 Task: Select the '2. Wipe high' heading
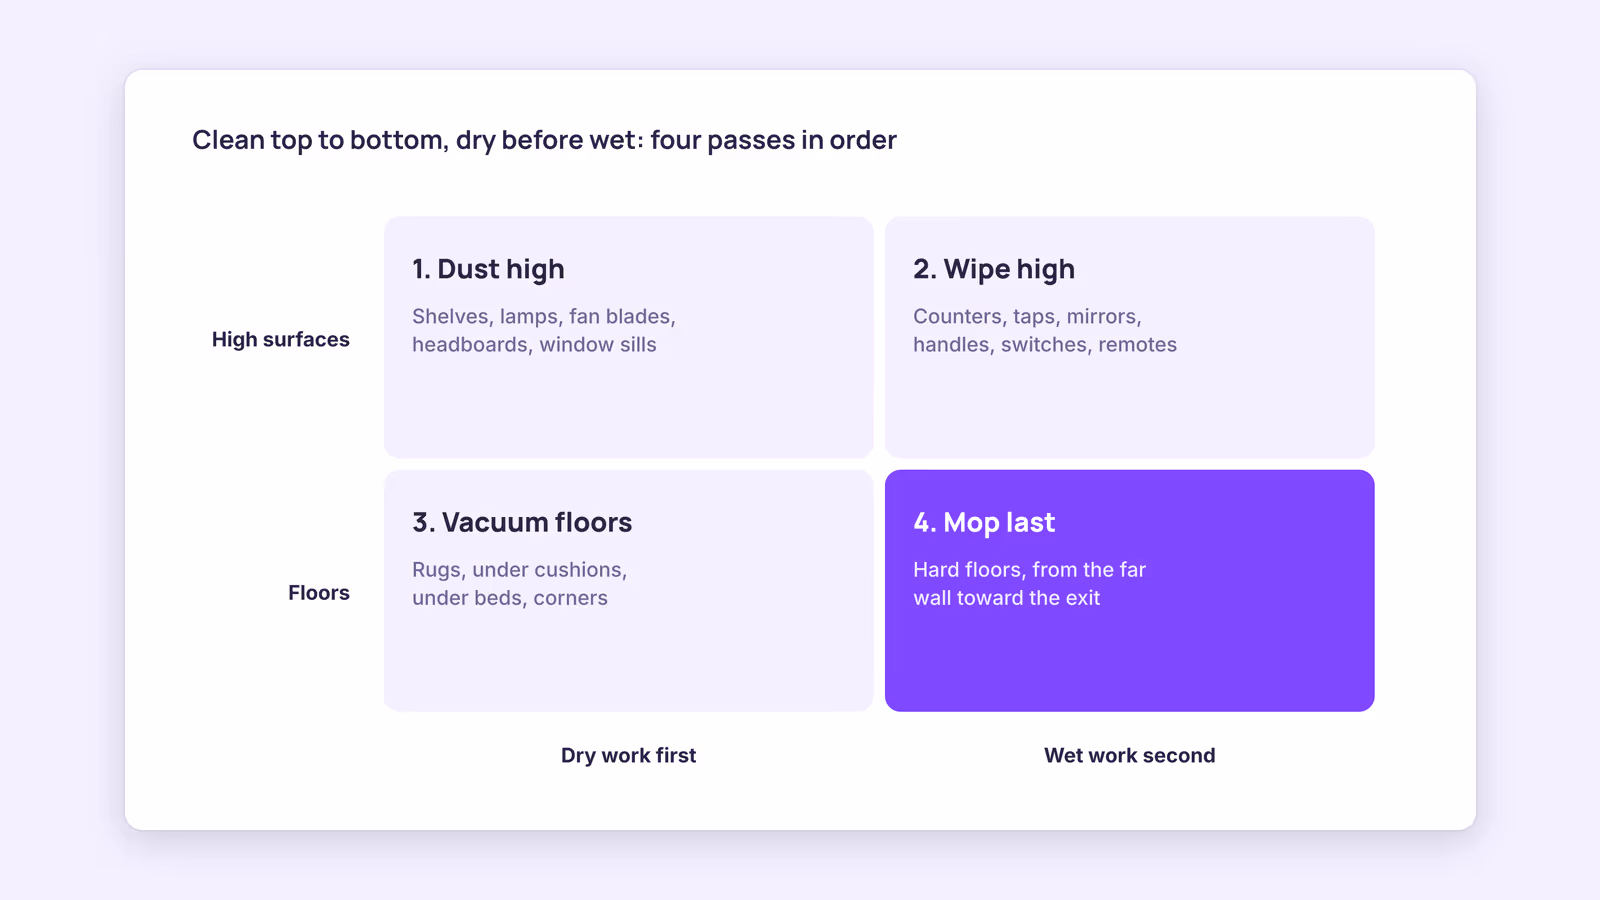(x=994, y=269)
